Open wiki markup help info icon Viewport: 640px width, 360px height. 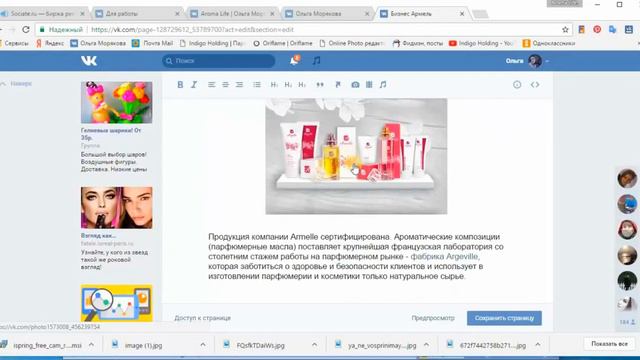pyautogui.click(x=517, y=84)
